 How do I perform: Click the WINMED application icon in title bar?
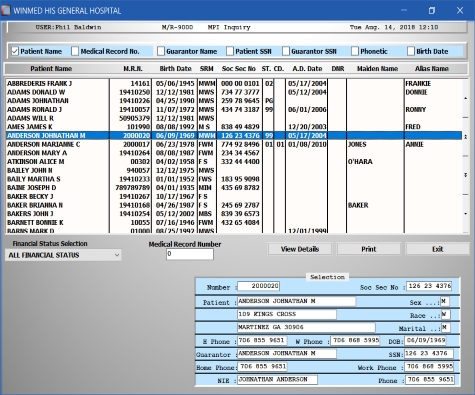6,10
